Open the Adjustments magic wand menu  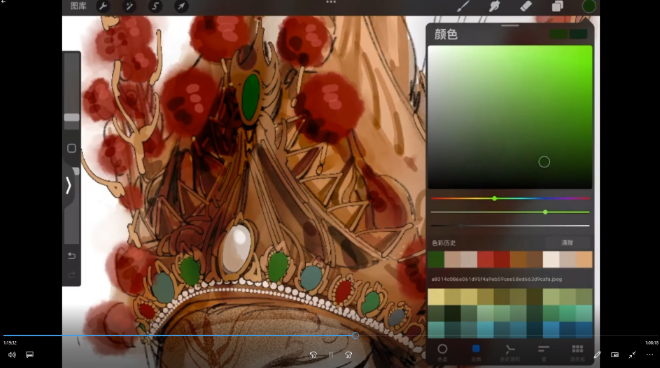pyautogui.click(x=129, y=6)
